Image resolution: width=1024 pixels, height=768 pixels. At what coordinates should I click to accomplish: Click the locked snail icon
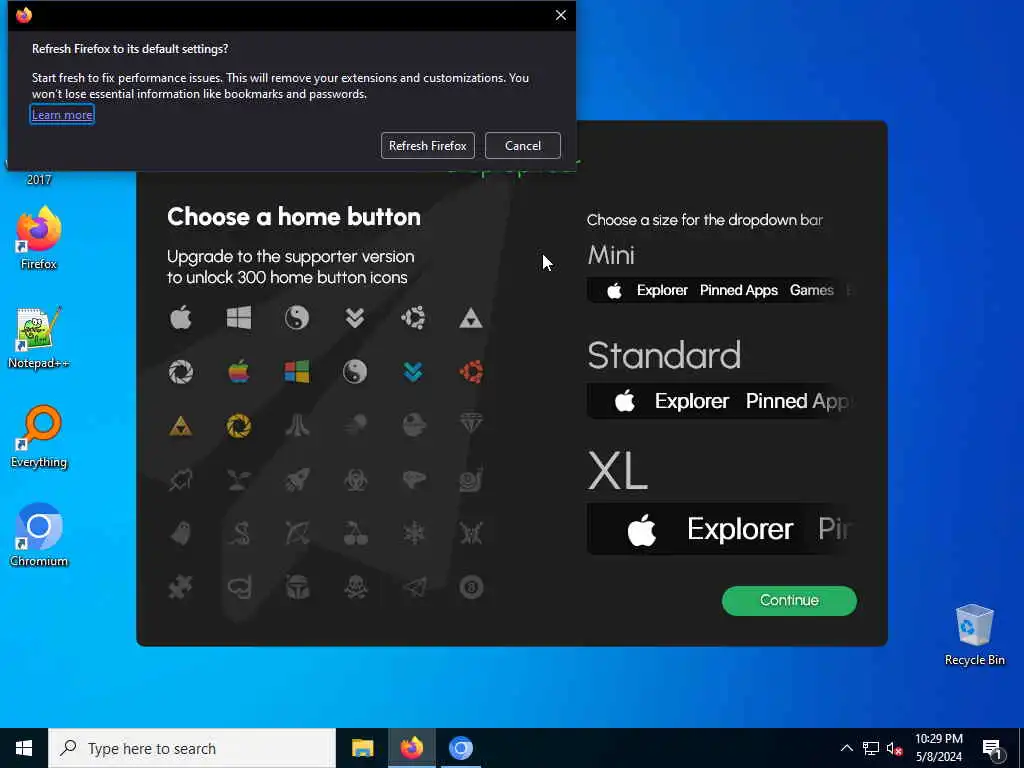(471, 480)
